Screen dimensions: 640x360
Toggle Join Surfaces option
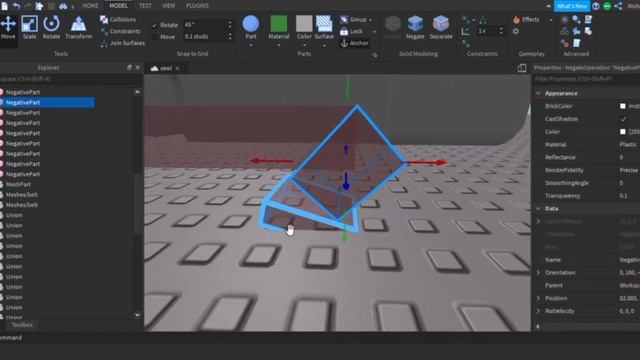point(122,43)
